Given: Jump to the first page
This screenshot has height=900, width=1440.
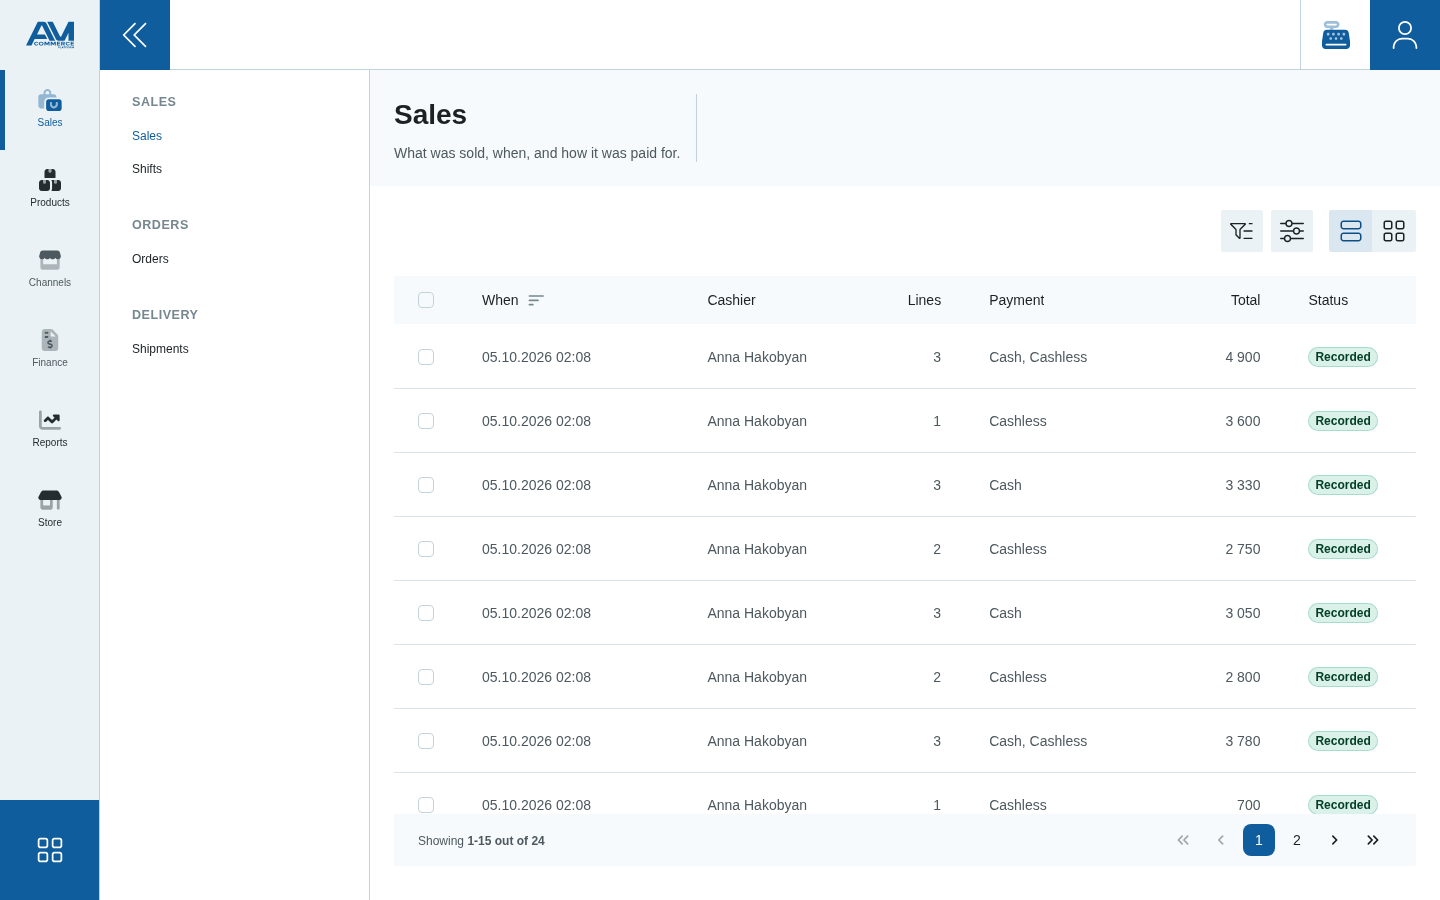Looking at the screenshot, I should 1183,840.
